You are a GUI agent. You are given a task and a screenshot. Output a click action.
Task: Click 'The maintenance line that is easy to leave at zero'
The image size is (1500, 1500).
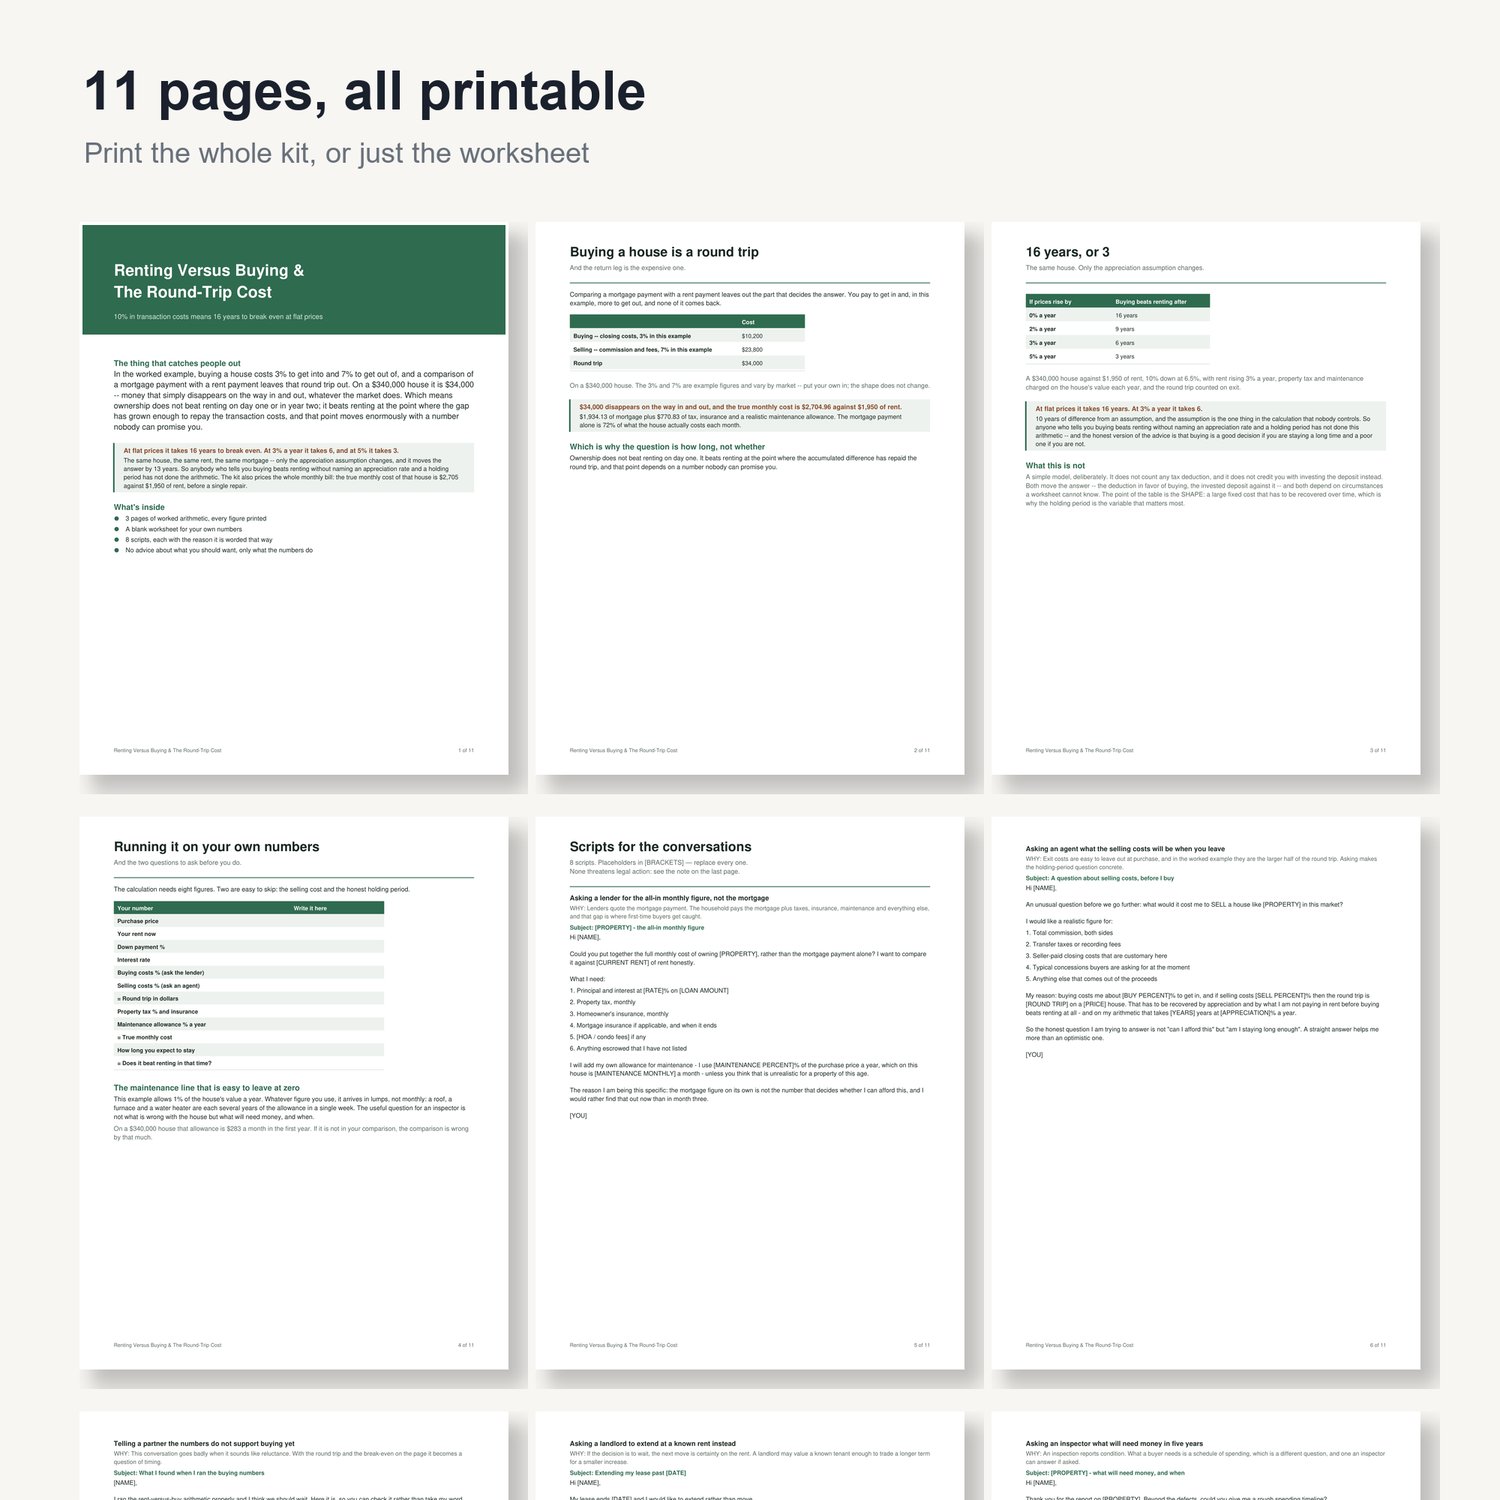click(x=206, y=1088)
